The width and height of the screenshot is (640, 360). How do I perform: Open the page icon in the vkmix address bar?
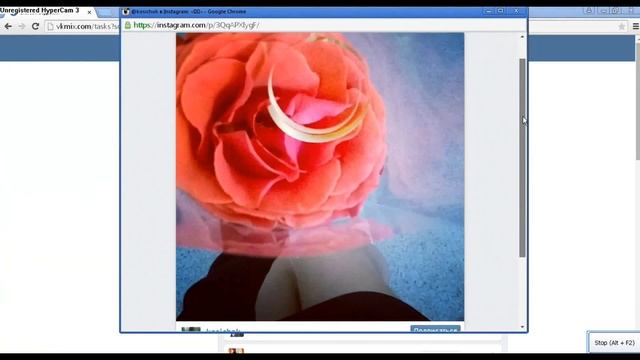[51, 27]
